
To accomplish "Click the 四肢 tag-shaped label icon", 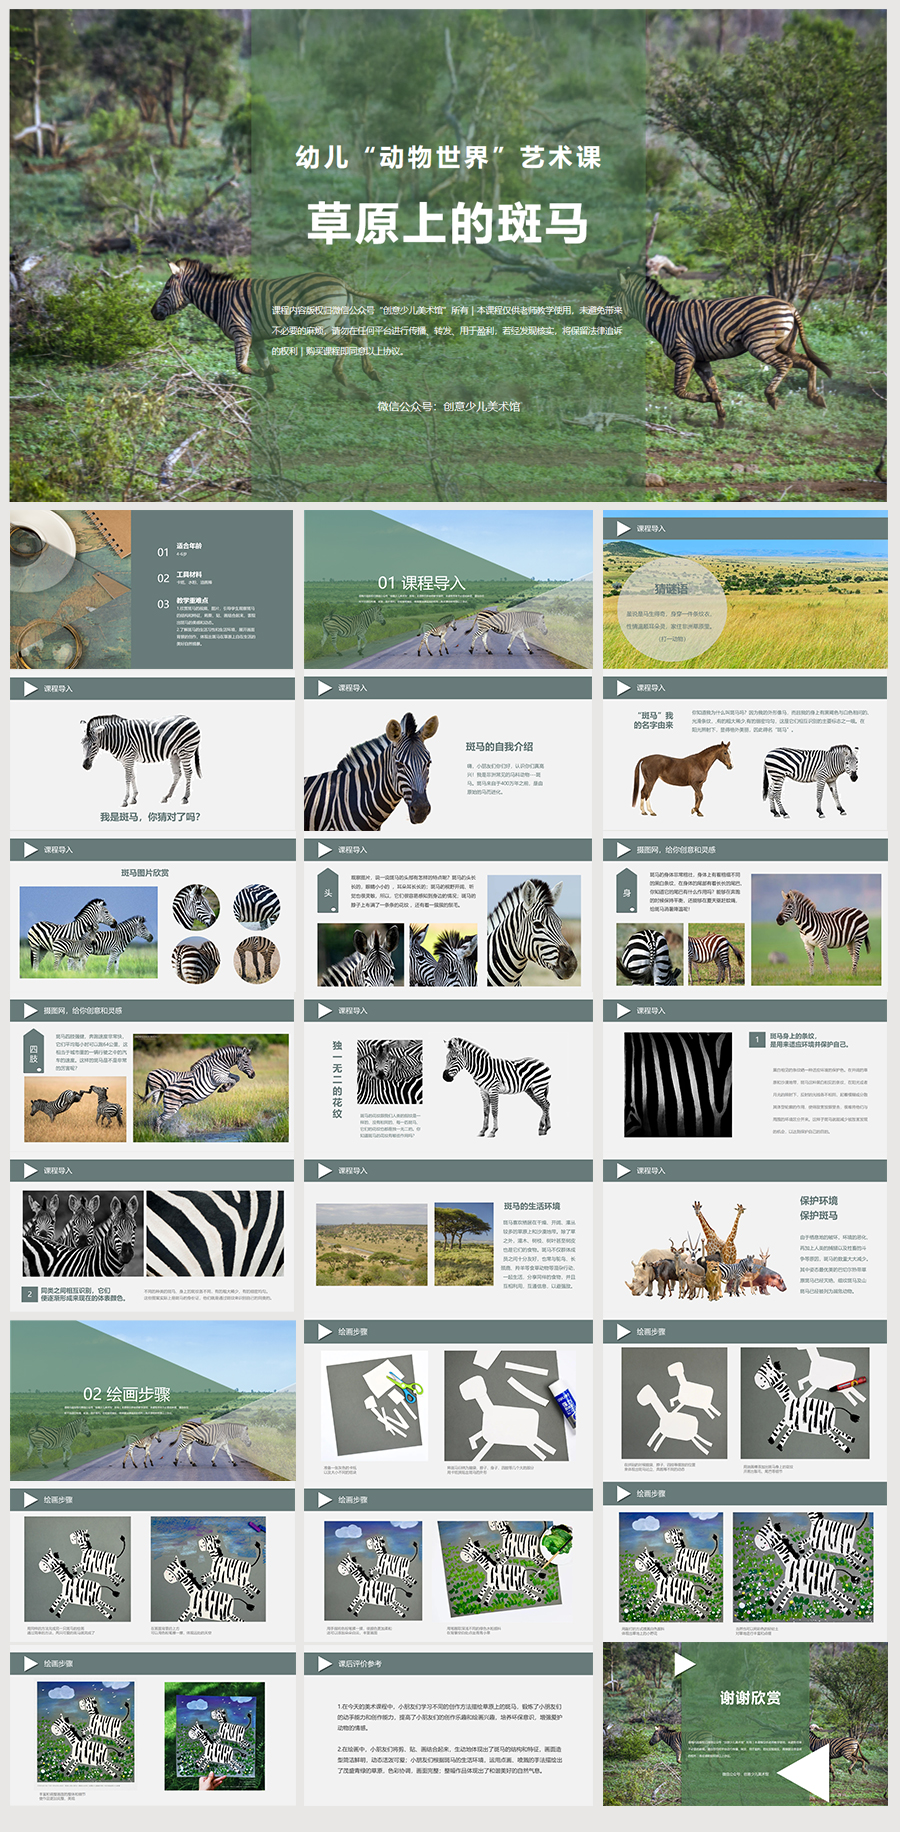I will point(34,1052).
